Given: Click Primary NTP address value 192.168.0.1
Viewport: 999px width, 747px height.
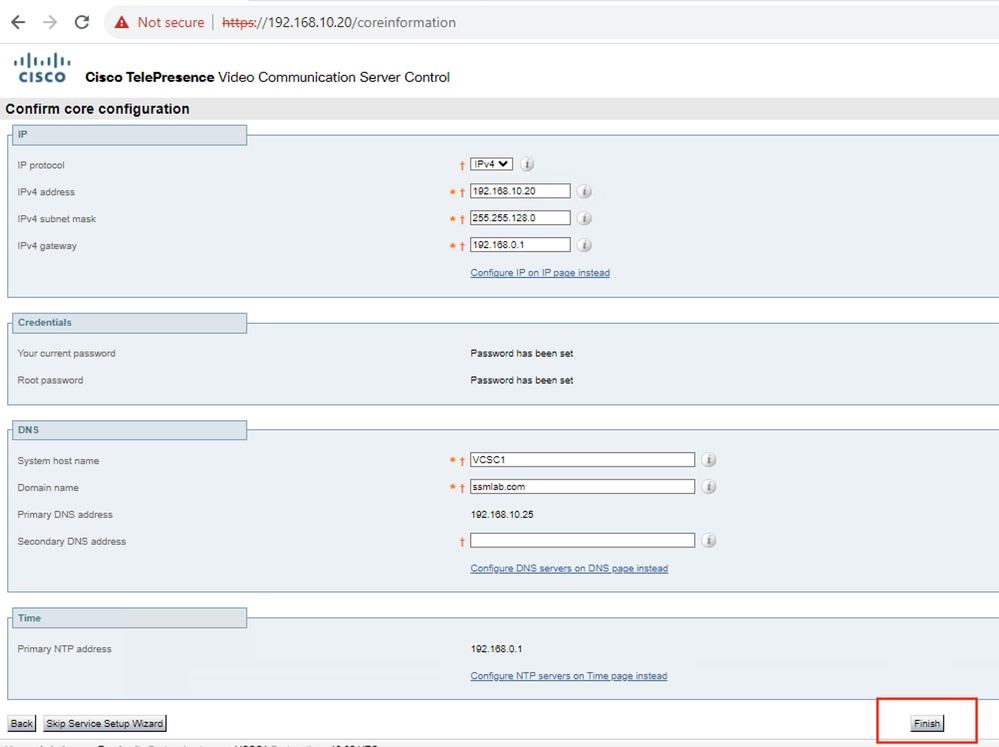Looking at the screenshot, I should pyautogui.click(x=496, y=649).
